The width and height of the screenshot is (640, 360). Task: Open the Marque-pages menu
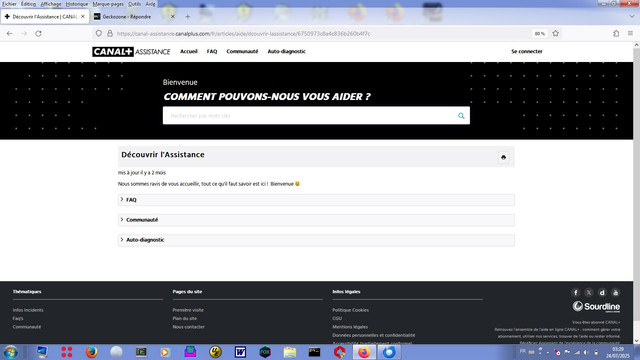coord(108,4)
